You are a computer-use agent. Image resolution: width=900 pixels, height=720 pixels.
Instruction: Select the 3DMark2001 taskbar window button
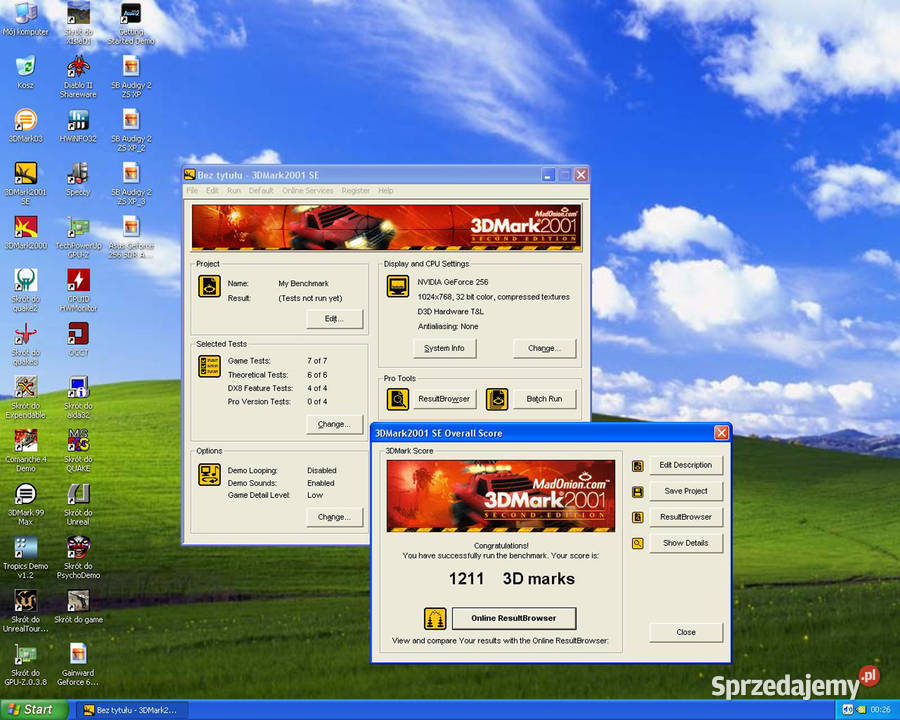click(x=131, y=710)
